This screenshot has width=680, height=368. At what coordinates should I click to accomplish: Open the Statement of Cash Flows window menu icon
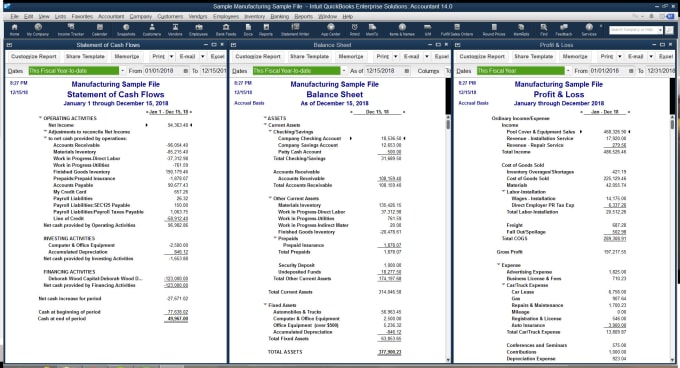(x=9, y=45)
